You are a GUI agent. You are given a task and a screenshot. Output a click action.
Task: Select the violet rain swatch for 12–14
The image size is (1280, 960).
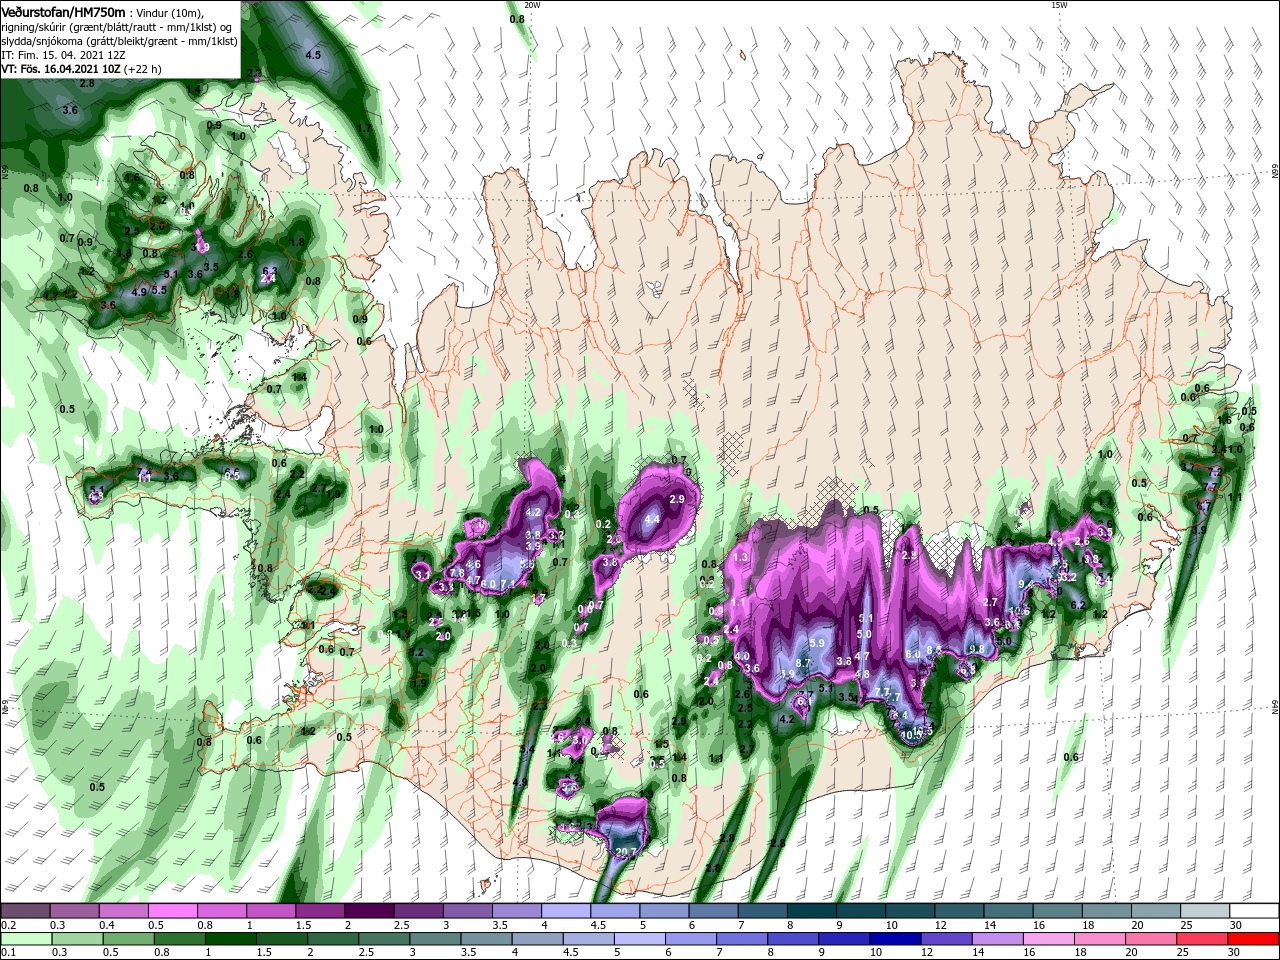tap(947, 938)
